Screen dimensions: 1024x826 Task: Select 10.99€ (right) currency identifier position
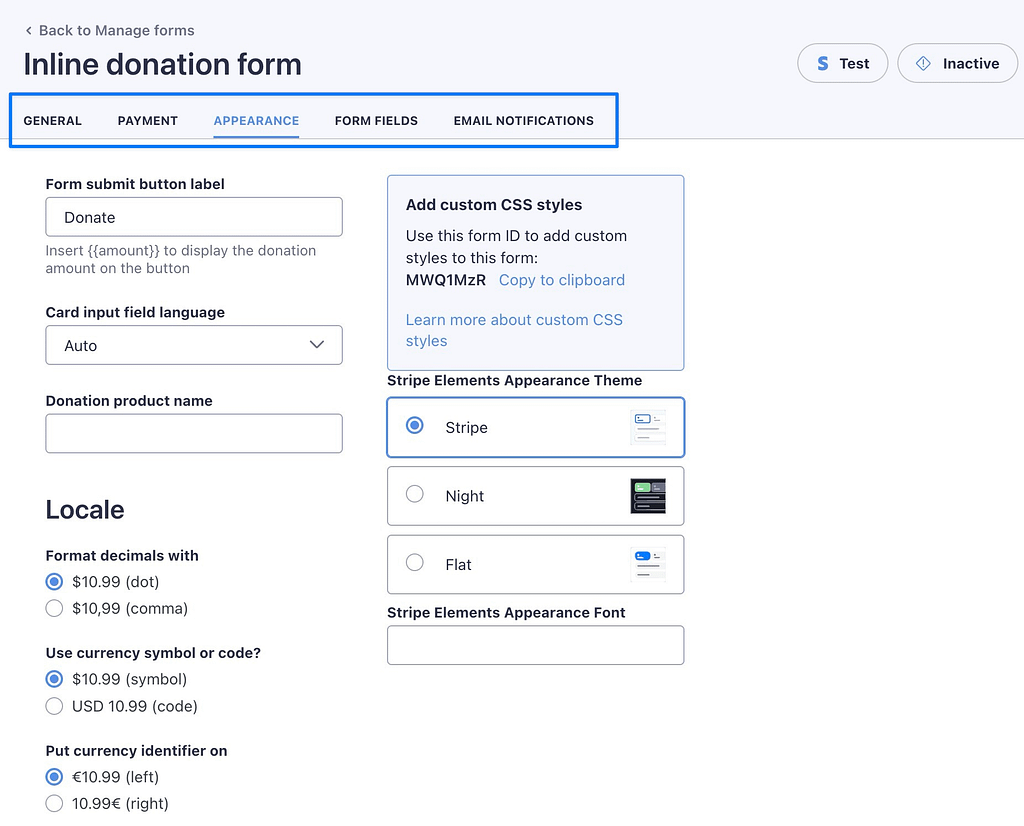coord(54,803)
